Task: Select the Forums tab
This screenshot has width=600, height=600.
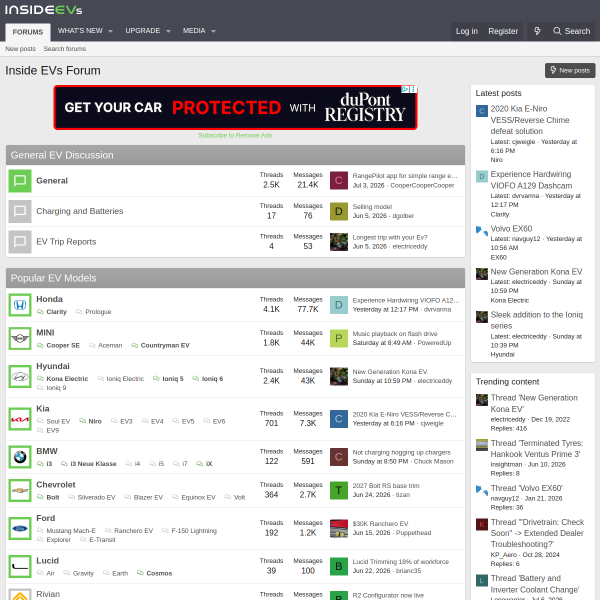Action: point(28,32)
